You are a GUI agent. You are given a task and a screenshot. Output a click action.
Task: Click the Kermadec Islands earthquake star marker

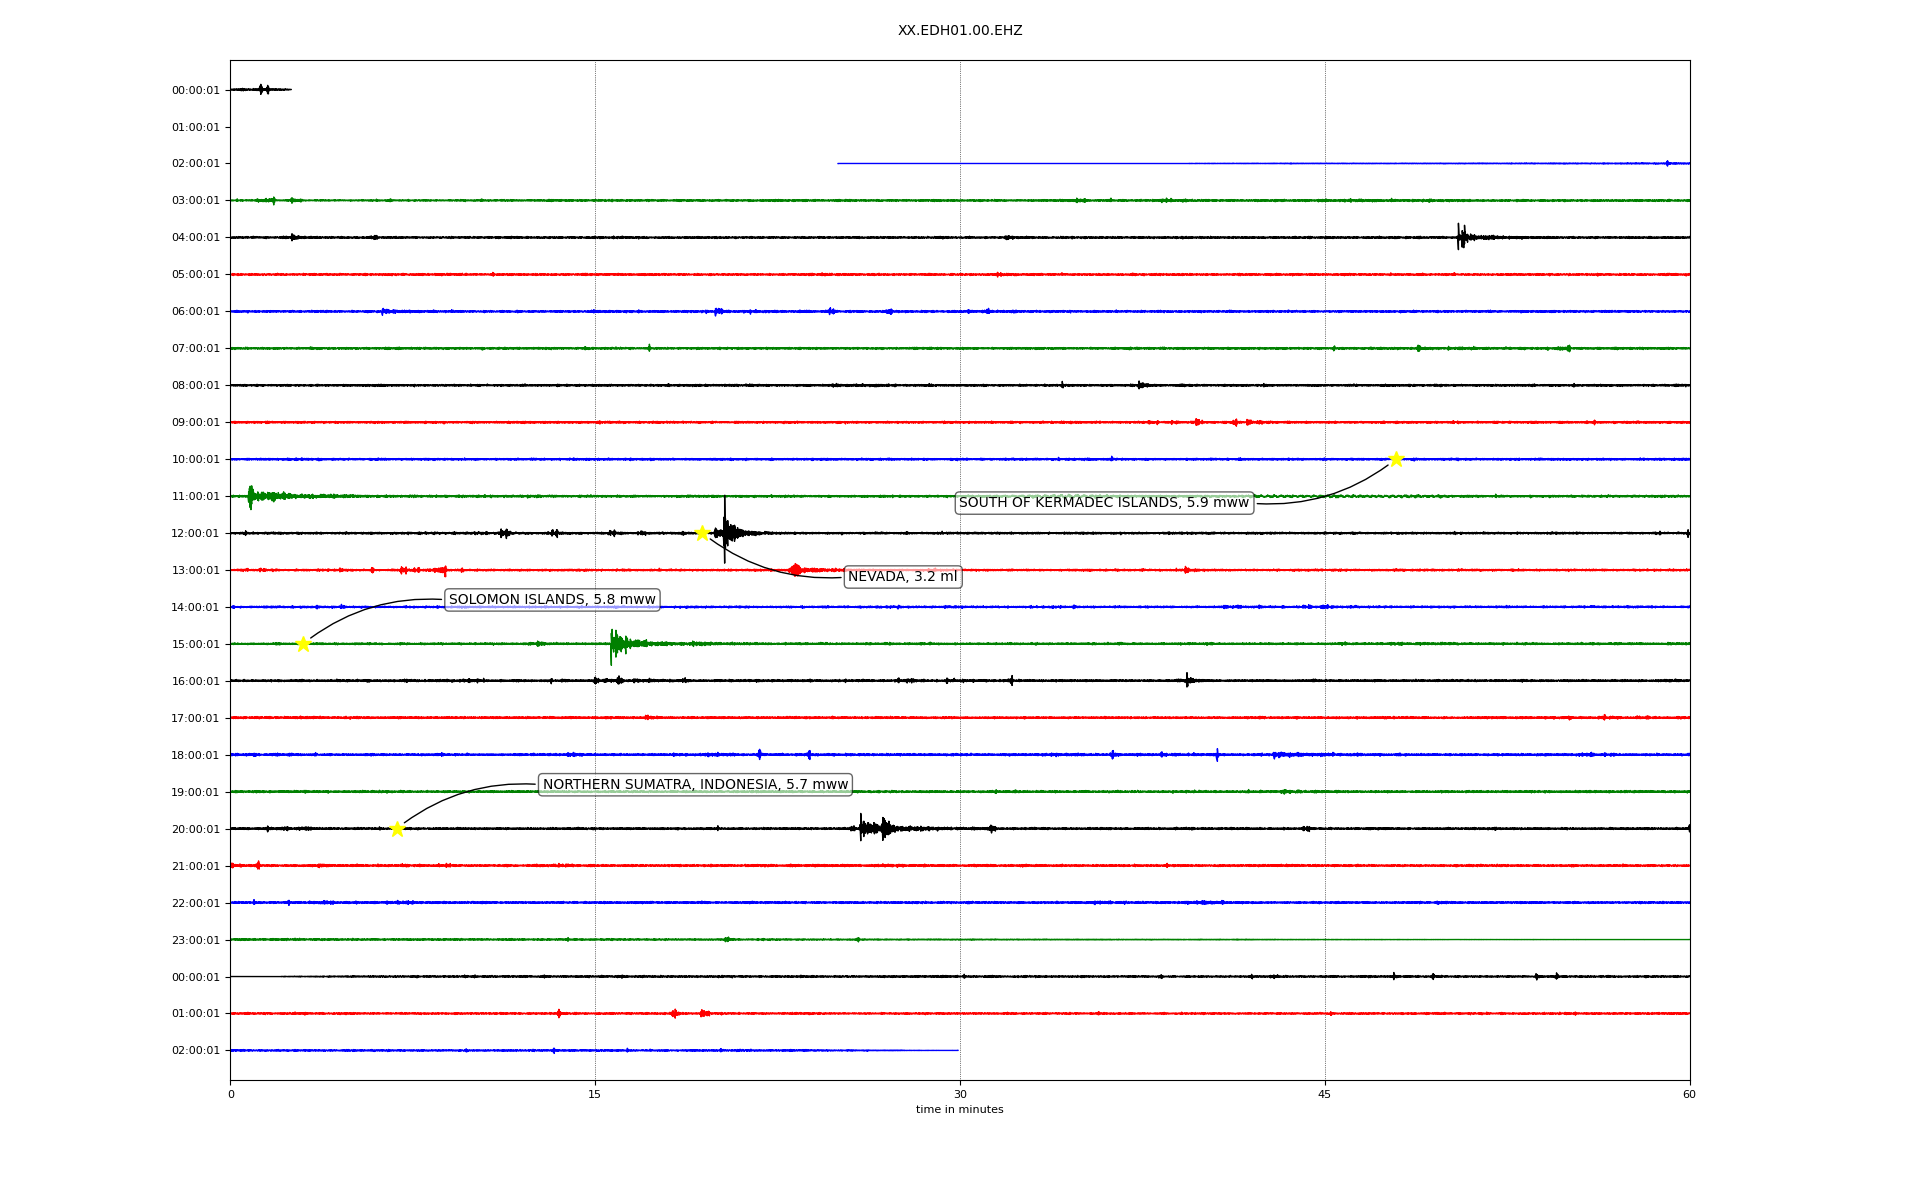tap(1396, 459)
